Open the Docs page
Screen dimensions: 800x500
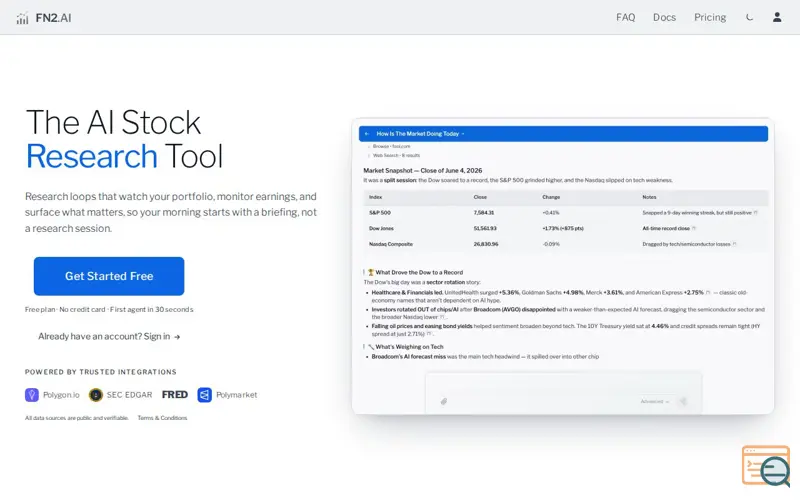click(664, 17)
